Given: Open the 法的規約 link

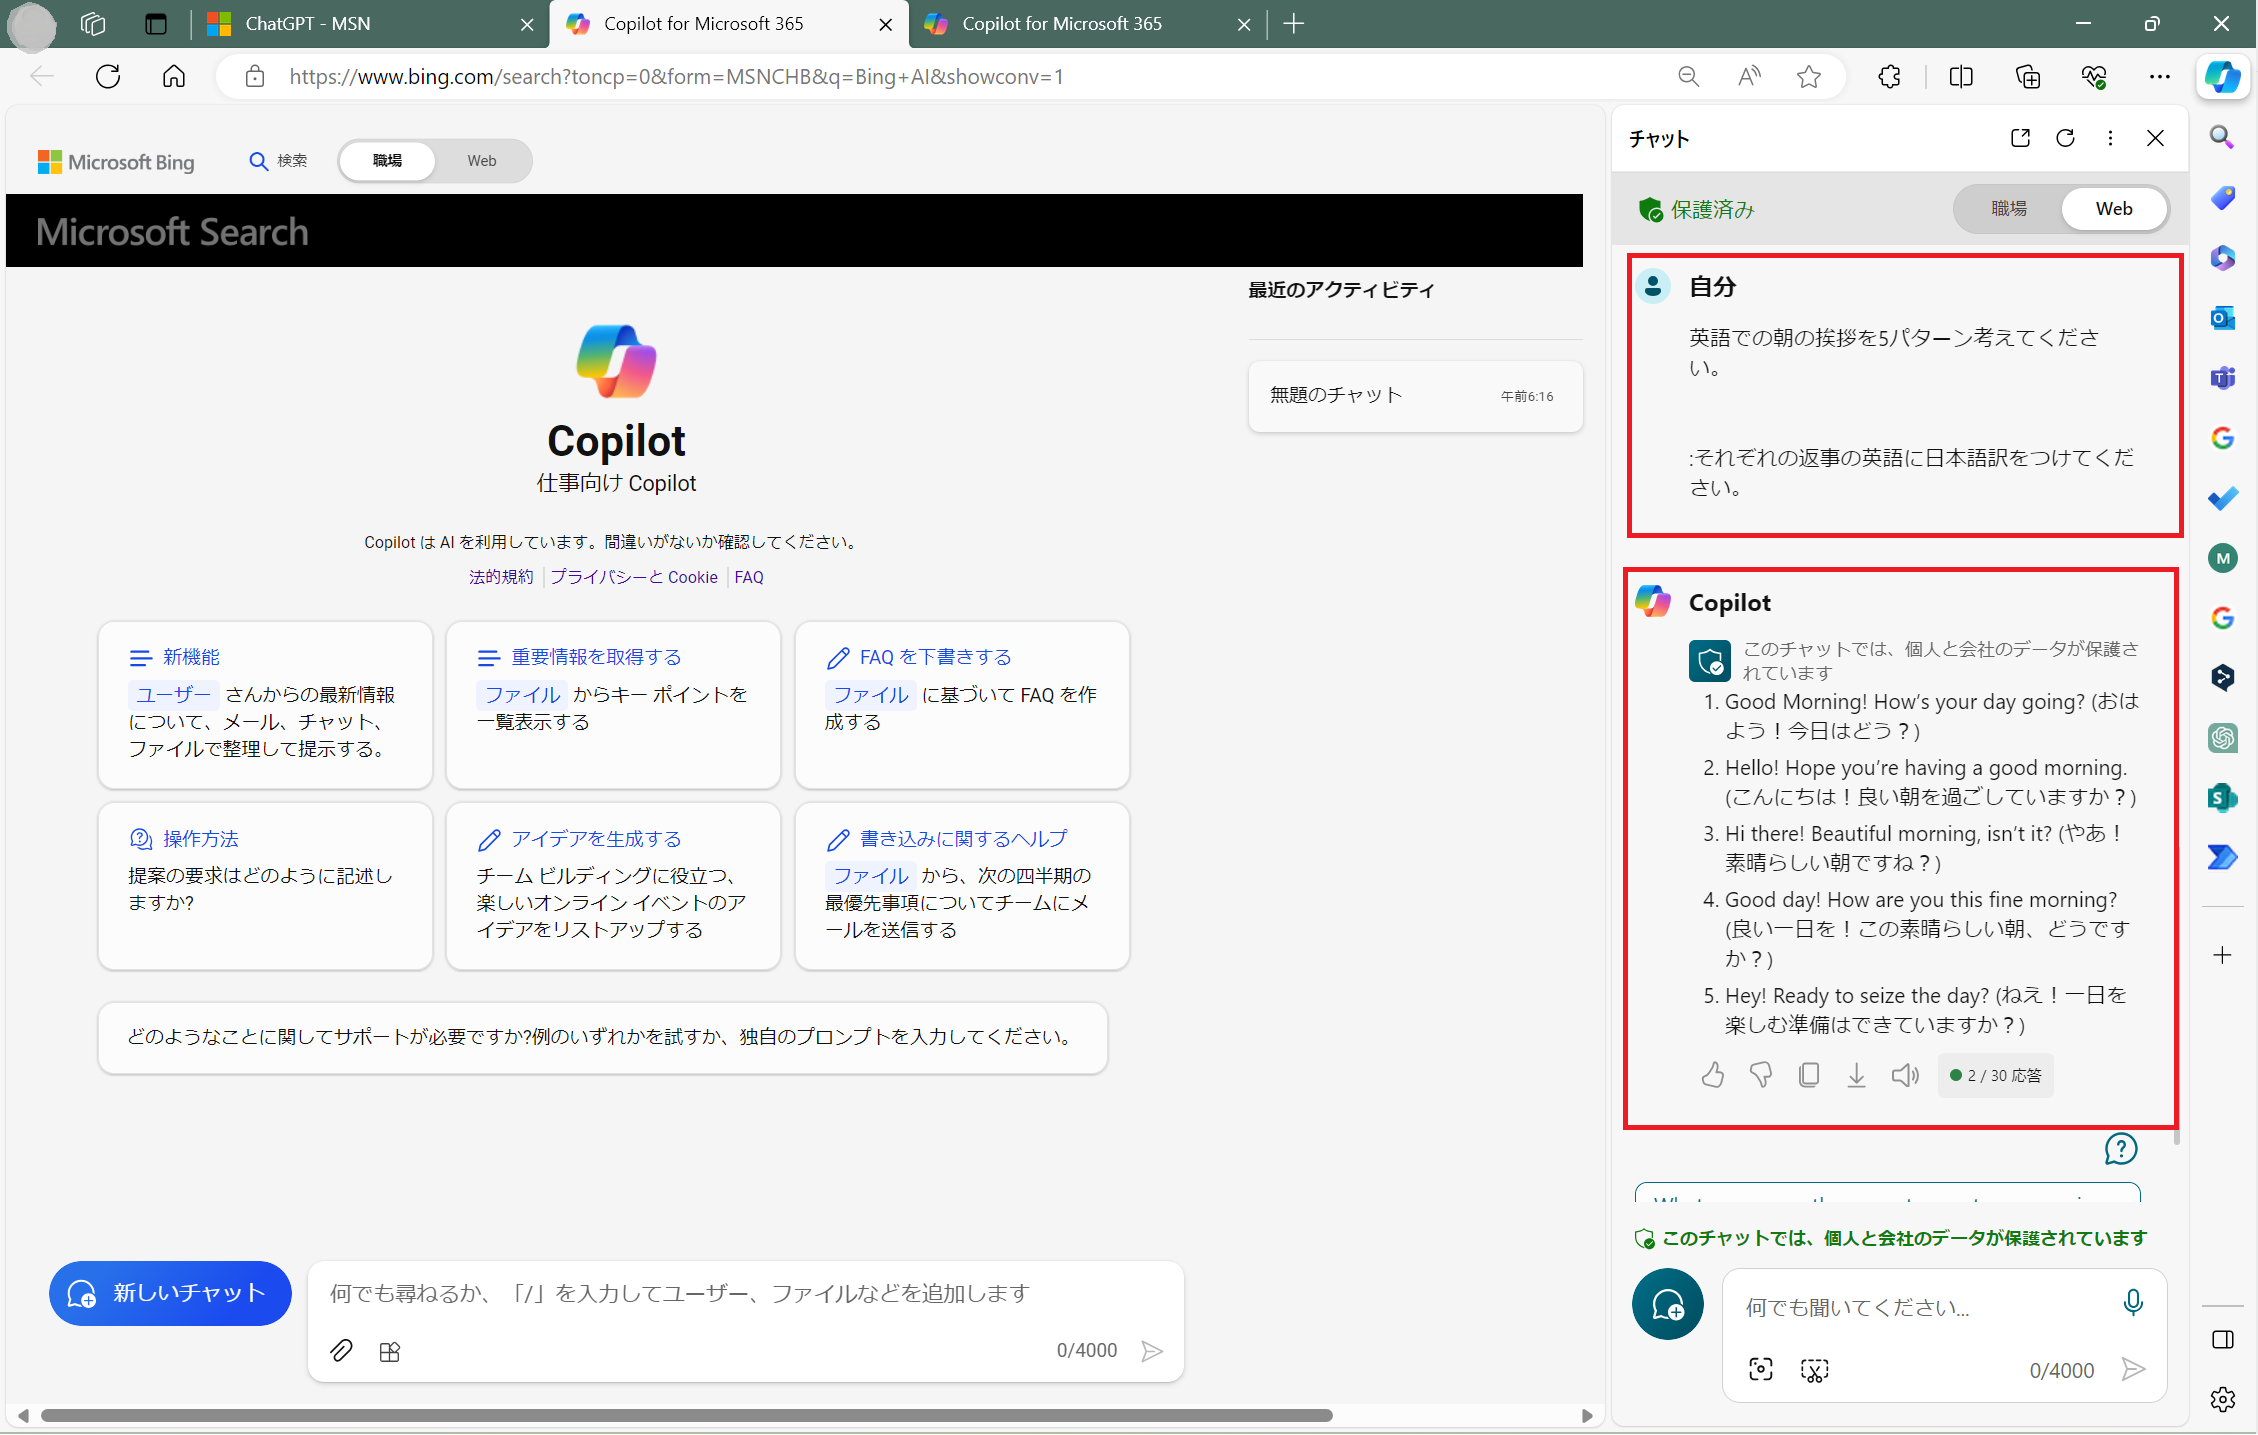Looking at the screenshot, I should pos(501,577).
